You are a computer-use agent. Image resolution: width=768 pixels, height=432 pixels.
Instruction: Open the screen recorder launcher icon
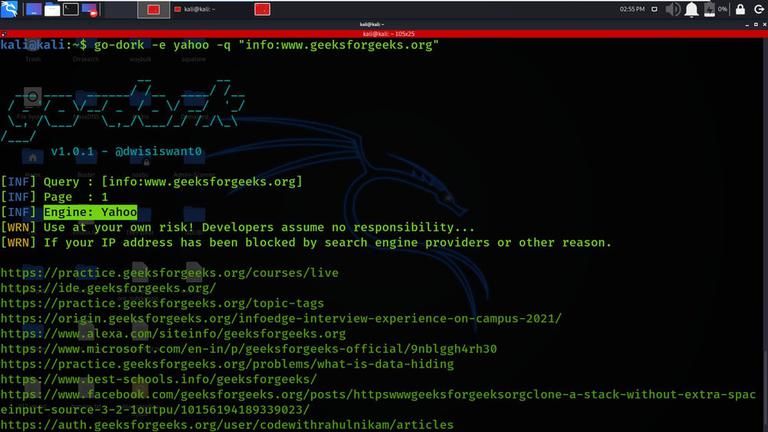pos(89,10)
